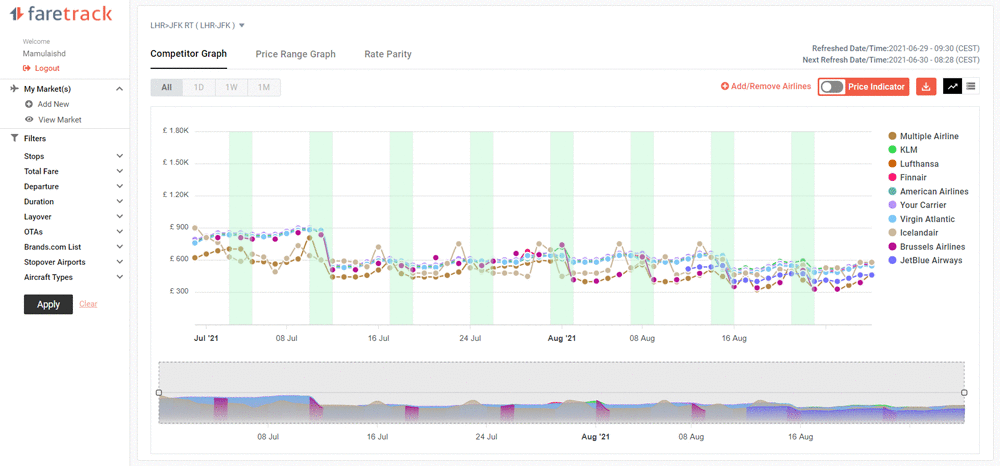
Task: Click the download chart button
Action: [x=926, y=87]
